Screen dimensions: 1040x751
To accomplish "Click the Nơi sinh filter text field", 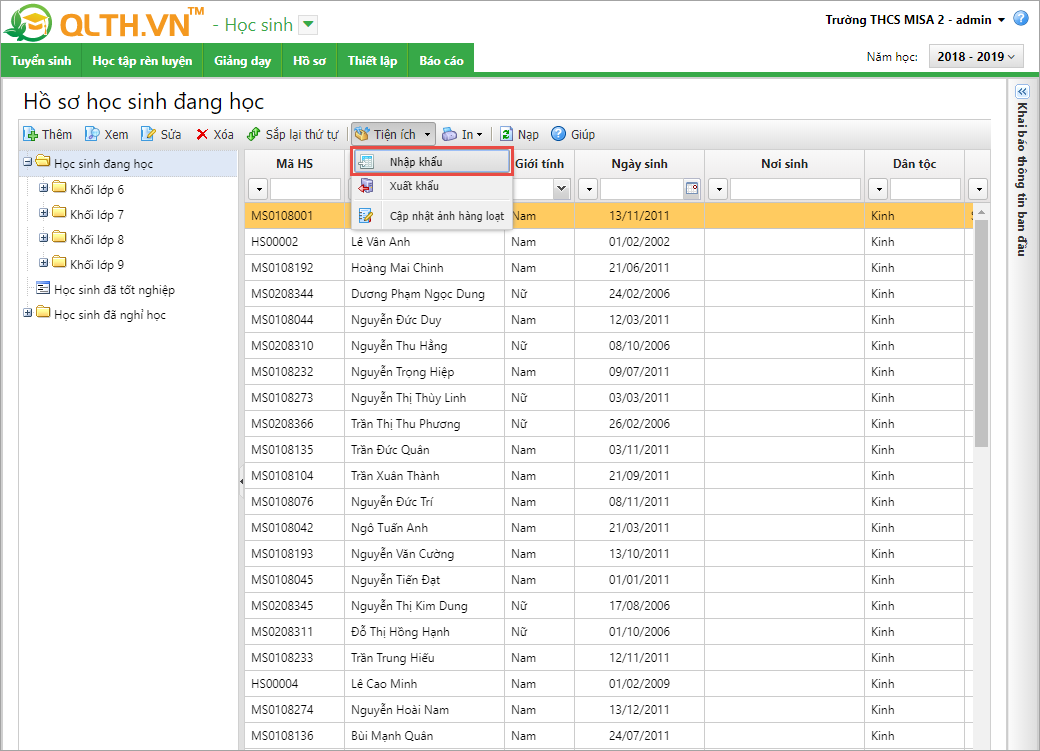I will point(794,189).
